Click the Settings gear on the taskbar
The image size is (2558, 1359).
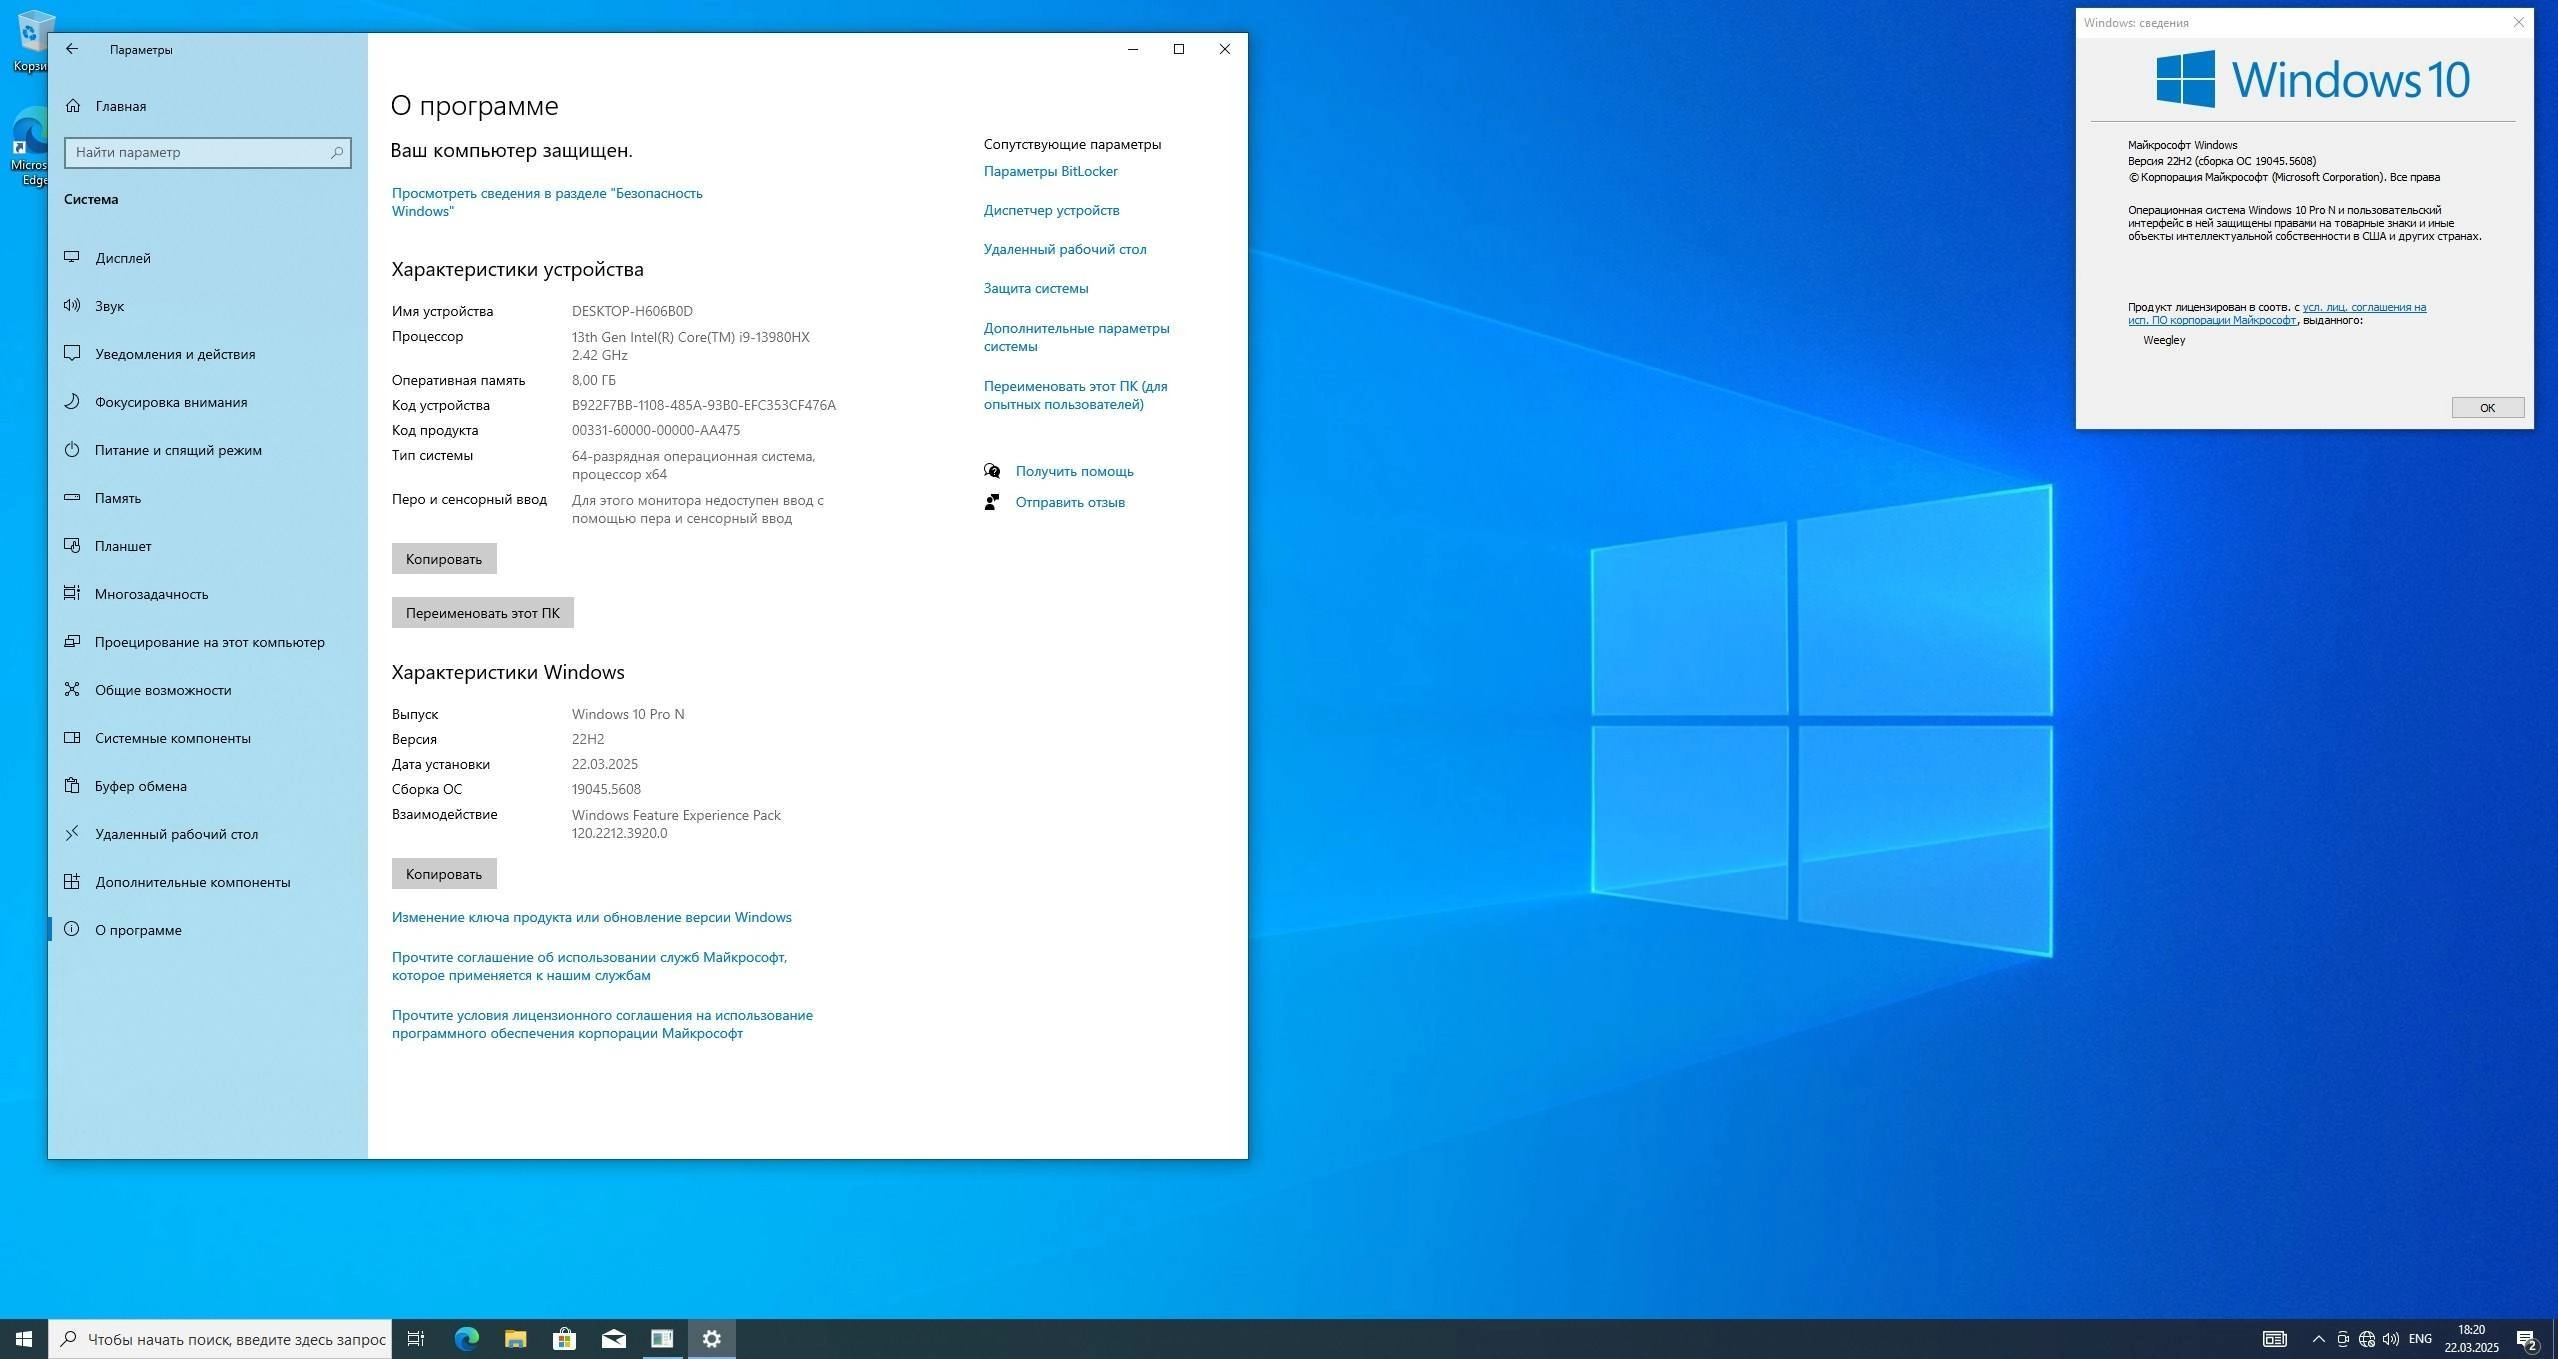point(711,1339)
